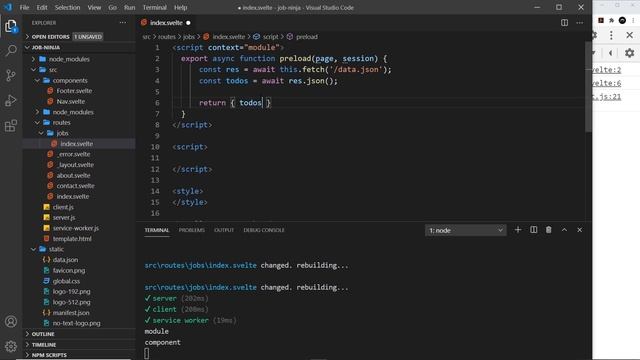This screenshot has width=640, height=360.
Task: Click the 'routes' breadcrumb segment
Action: coord(167,37)
